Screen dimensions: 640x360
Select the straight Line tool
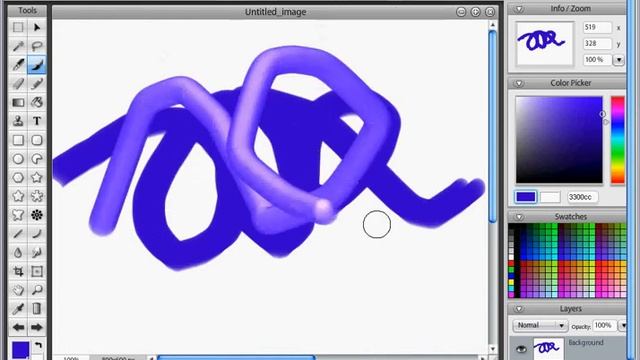coord(18,233)
